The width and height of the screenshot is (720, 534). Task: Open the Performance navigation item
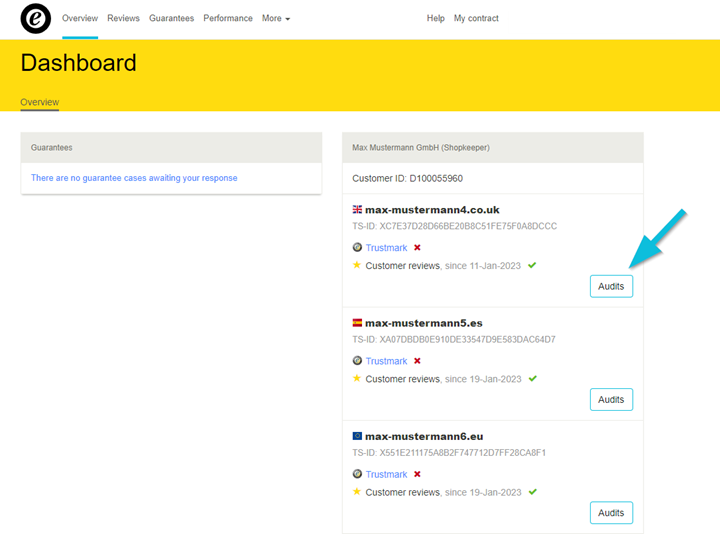click(x=228, y=18)
